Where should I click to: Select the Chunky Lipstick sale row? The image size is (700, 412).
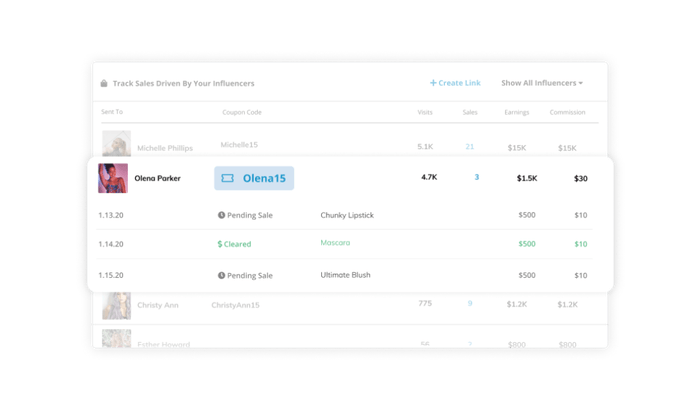point(349,215)
